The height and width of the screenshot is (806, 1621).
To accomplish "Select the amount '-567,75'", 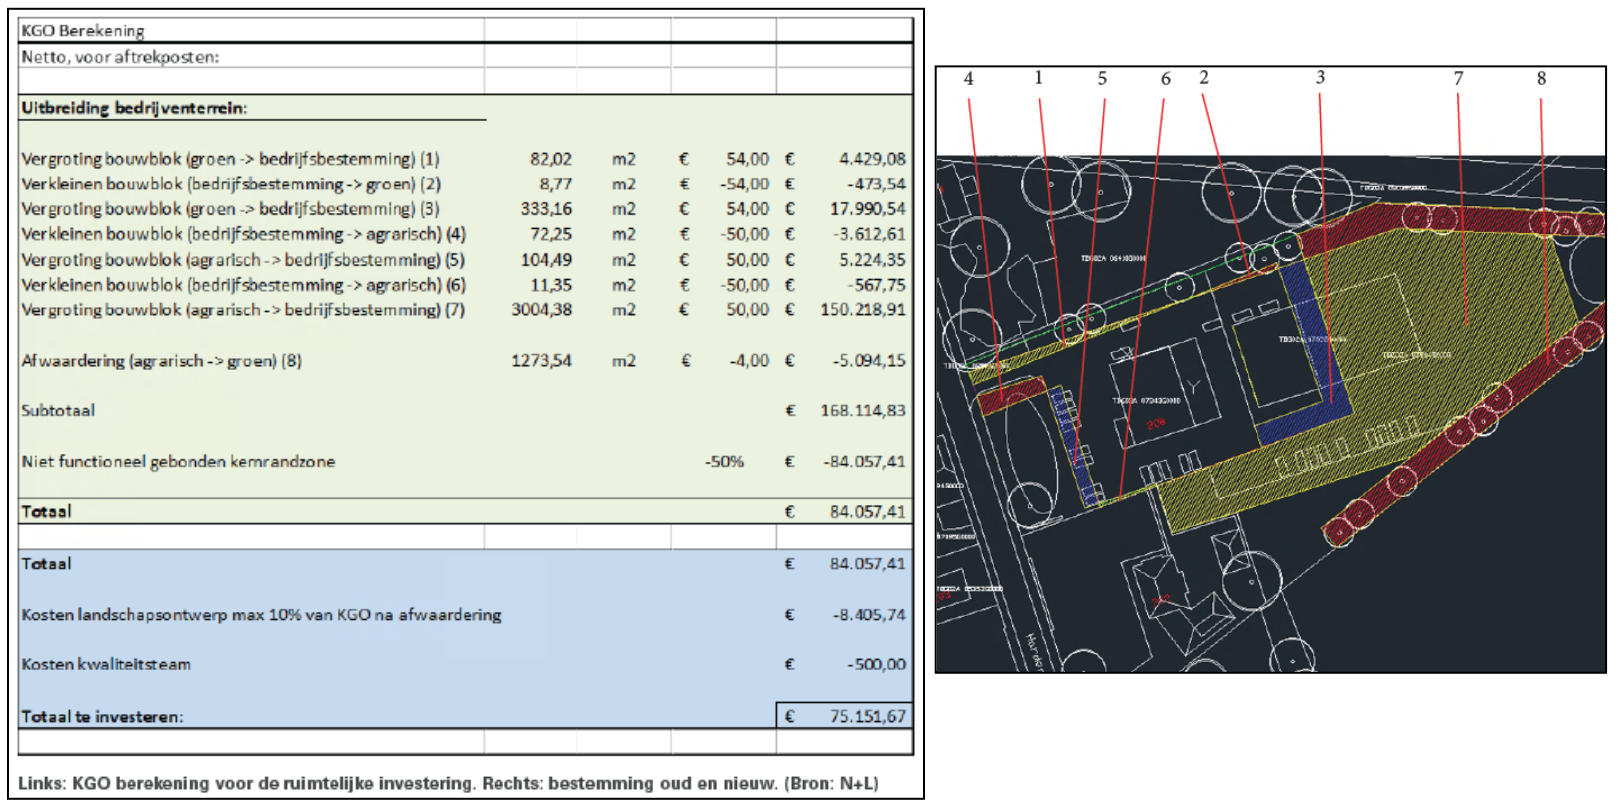I will pyautogui.click(x=876, y=285).
